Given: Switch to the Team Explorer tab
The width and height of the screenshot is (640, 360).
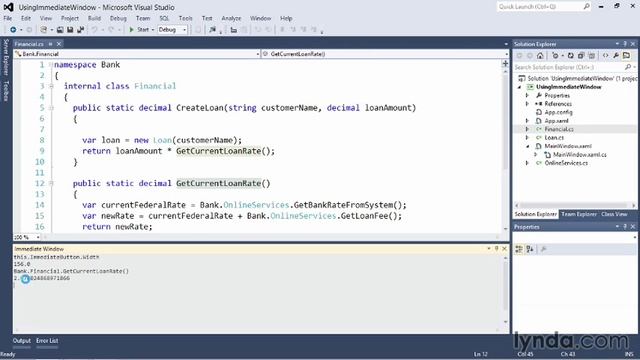Looking at the screenshot, I should point(579,214).
